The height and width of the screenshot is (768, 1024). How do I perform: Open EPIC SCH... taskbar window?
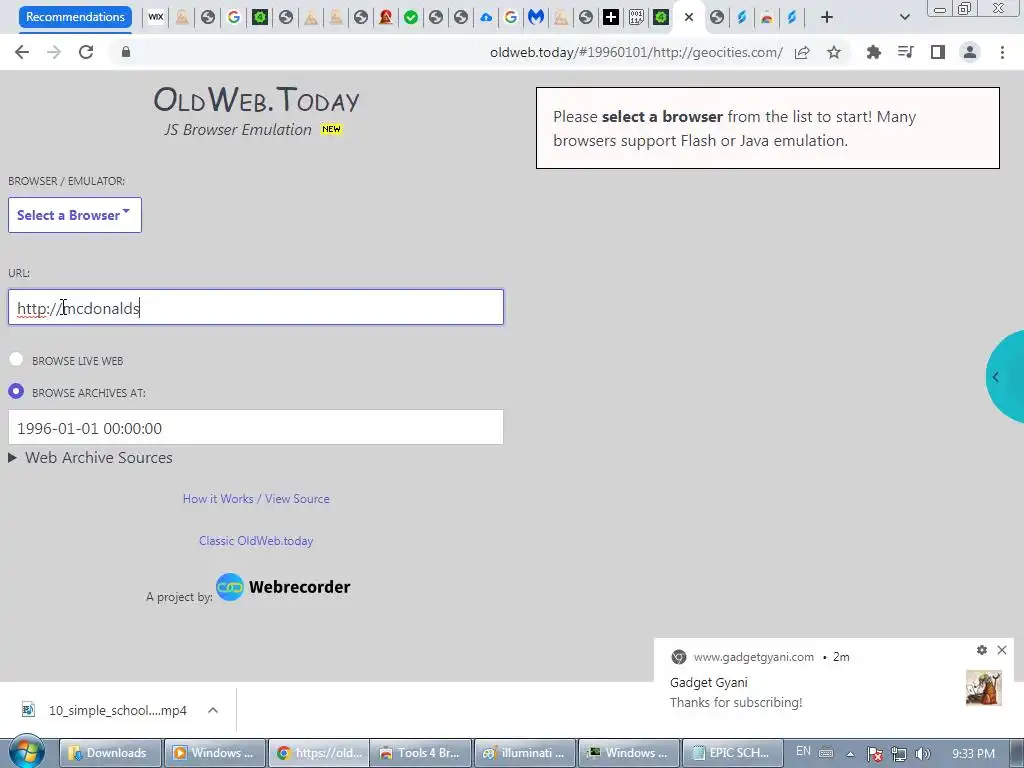coord(731,753)
